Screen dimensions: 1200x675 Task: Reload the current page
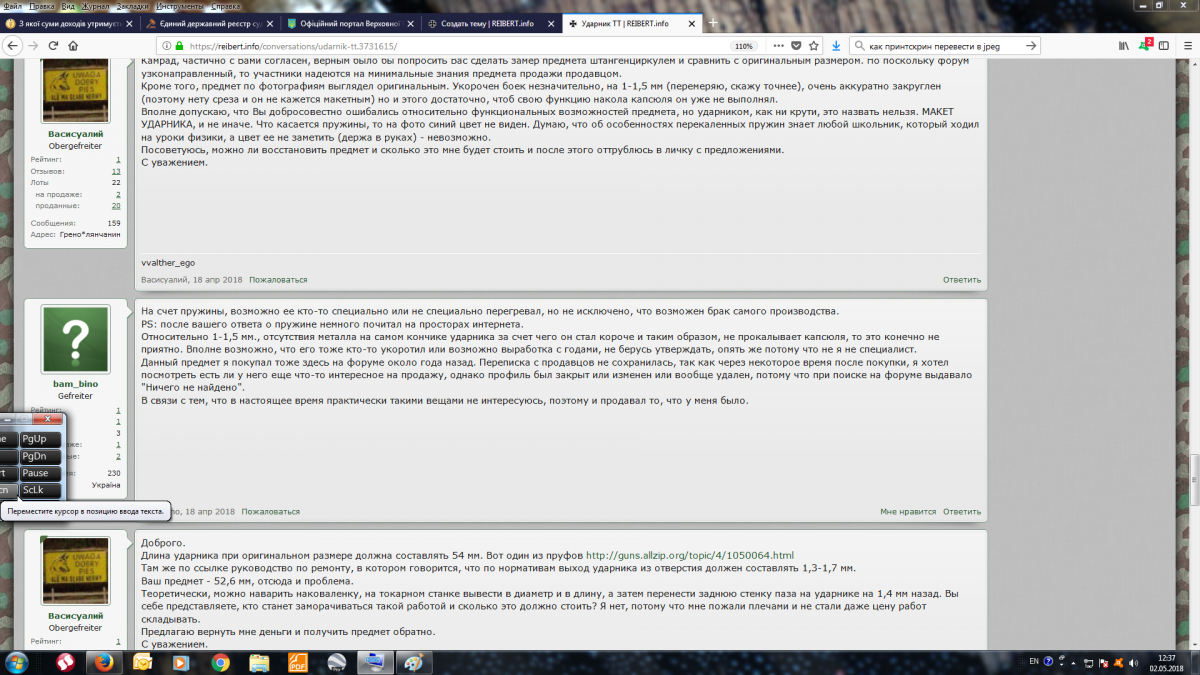pos(54,45)
